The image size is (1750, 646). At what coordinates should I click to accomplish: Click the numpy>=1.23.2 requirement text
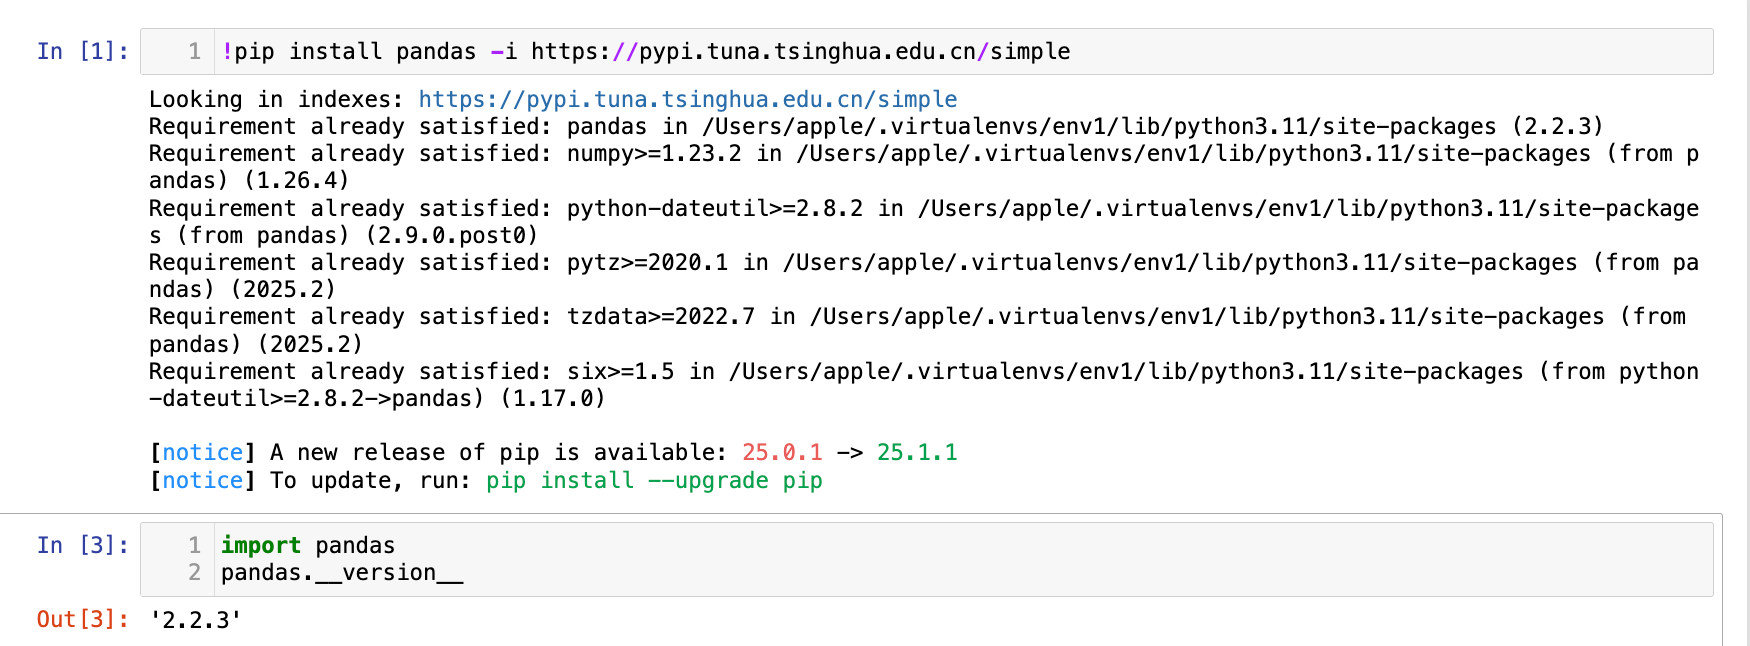654,153
